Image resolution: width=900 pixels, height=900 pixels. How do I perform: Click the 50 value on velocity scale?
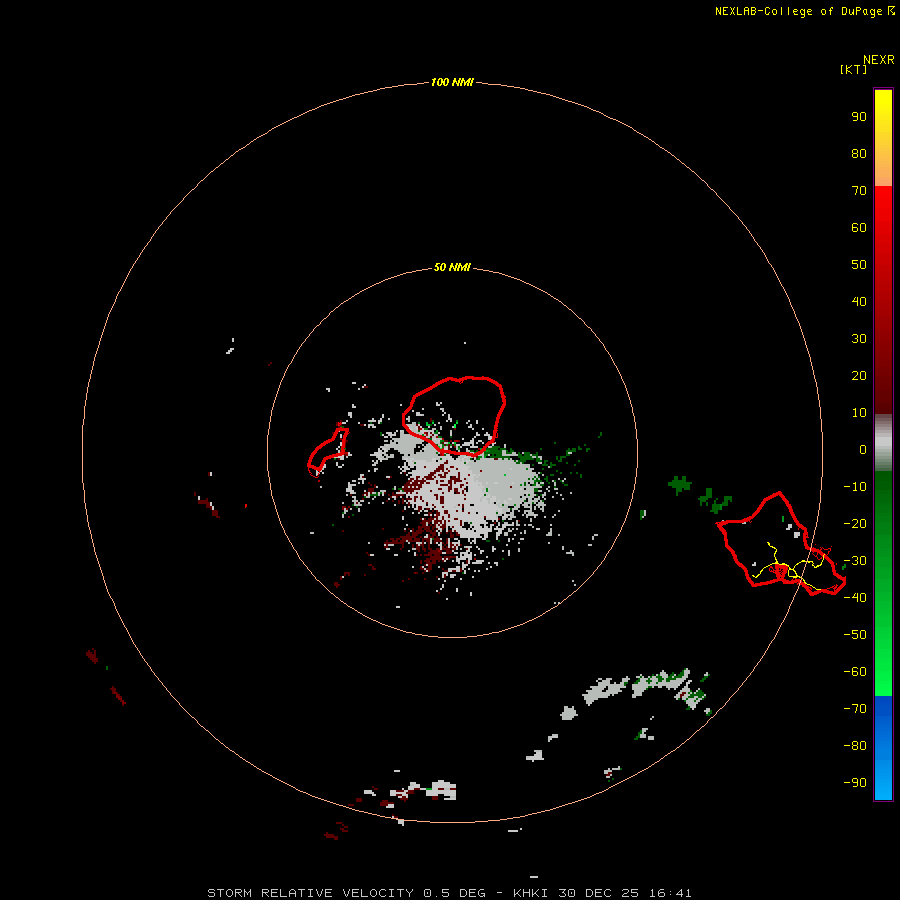(x=859, y=265)
